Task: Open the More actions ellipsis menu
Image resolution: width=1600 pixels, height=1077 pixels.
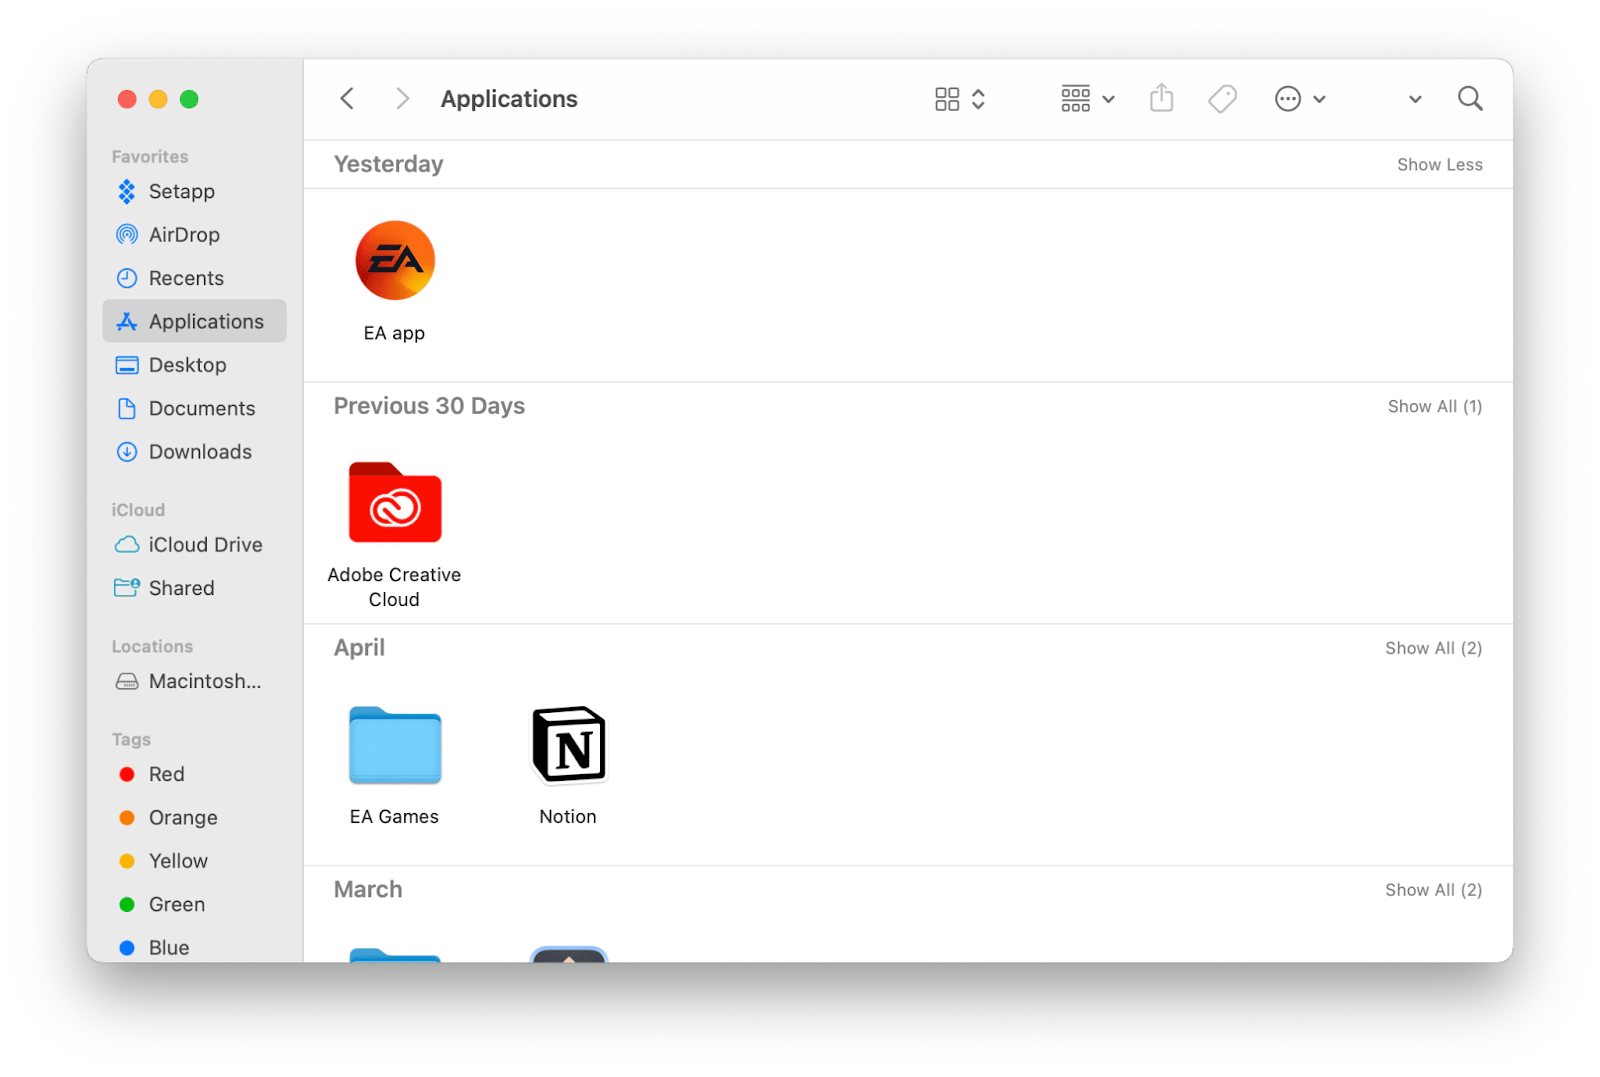Action: [1300, 98]
